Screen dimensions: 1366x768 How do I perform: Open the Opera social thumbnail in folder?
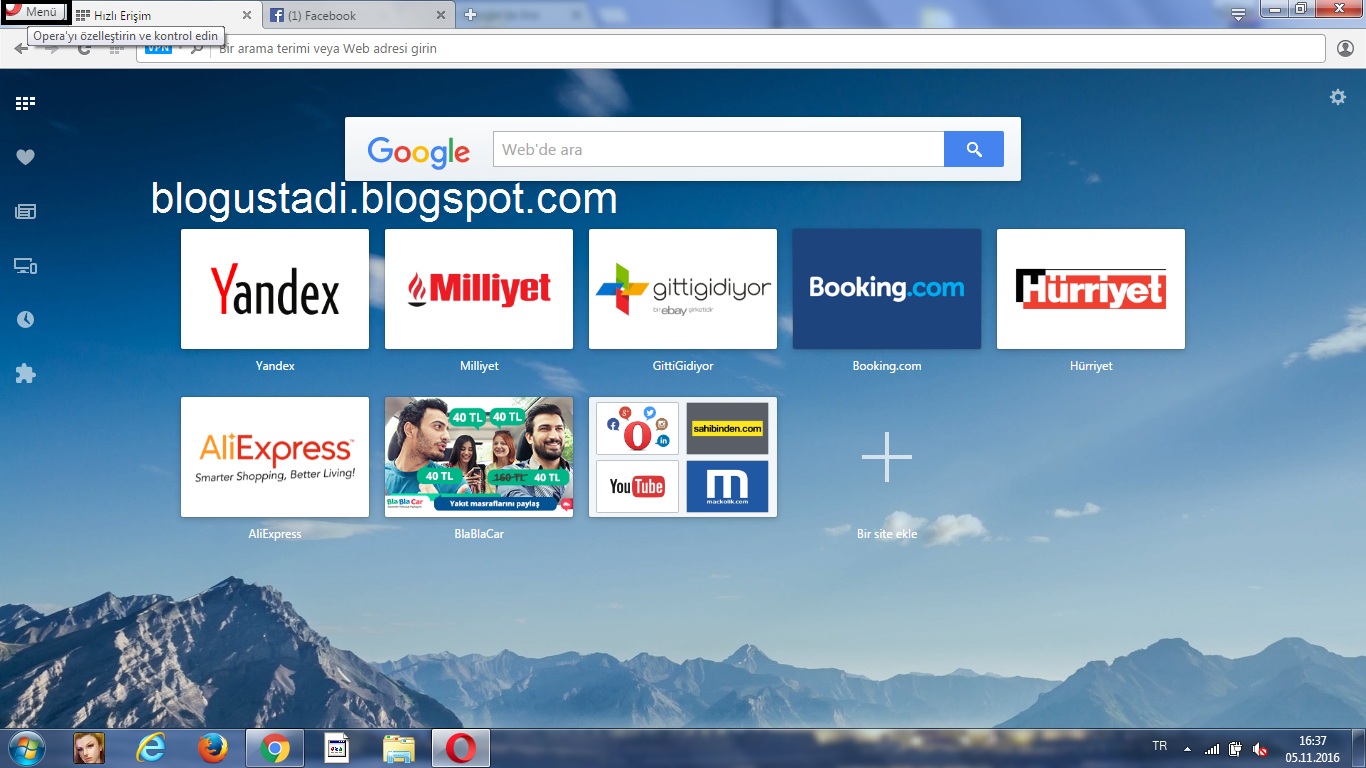click(637, 428)
